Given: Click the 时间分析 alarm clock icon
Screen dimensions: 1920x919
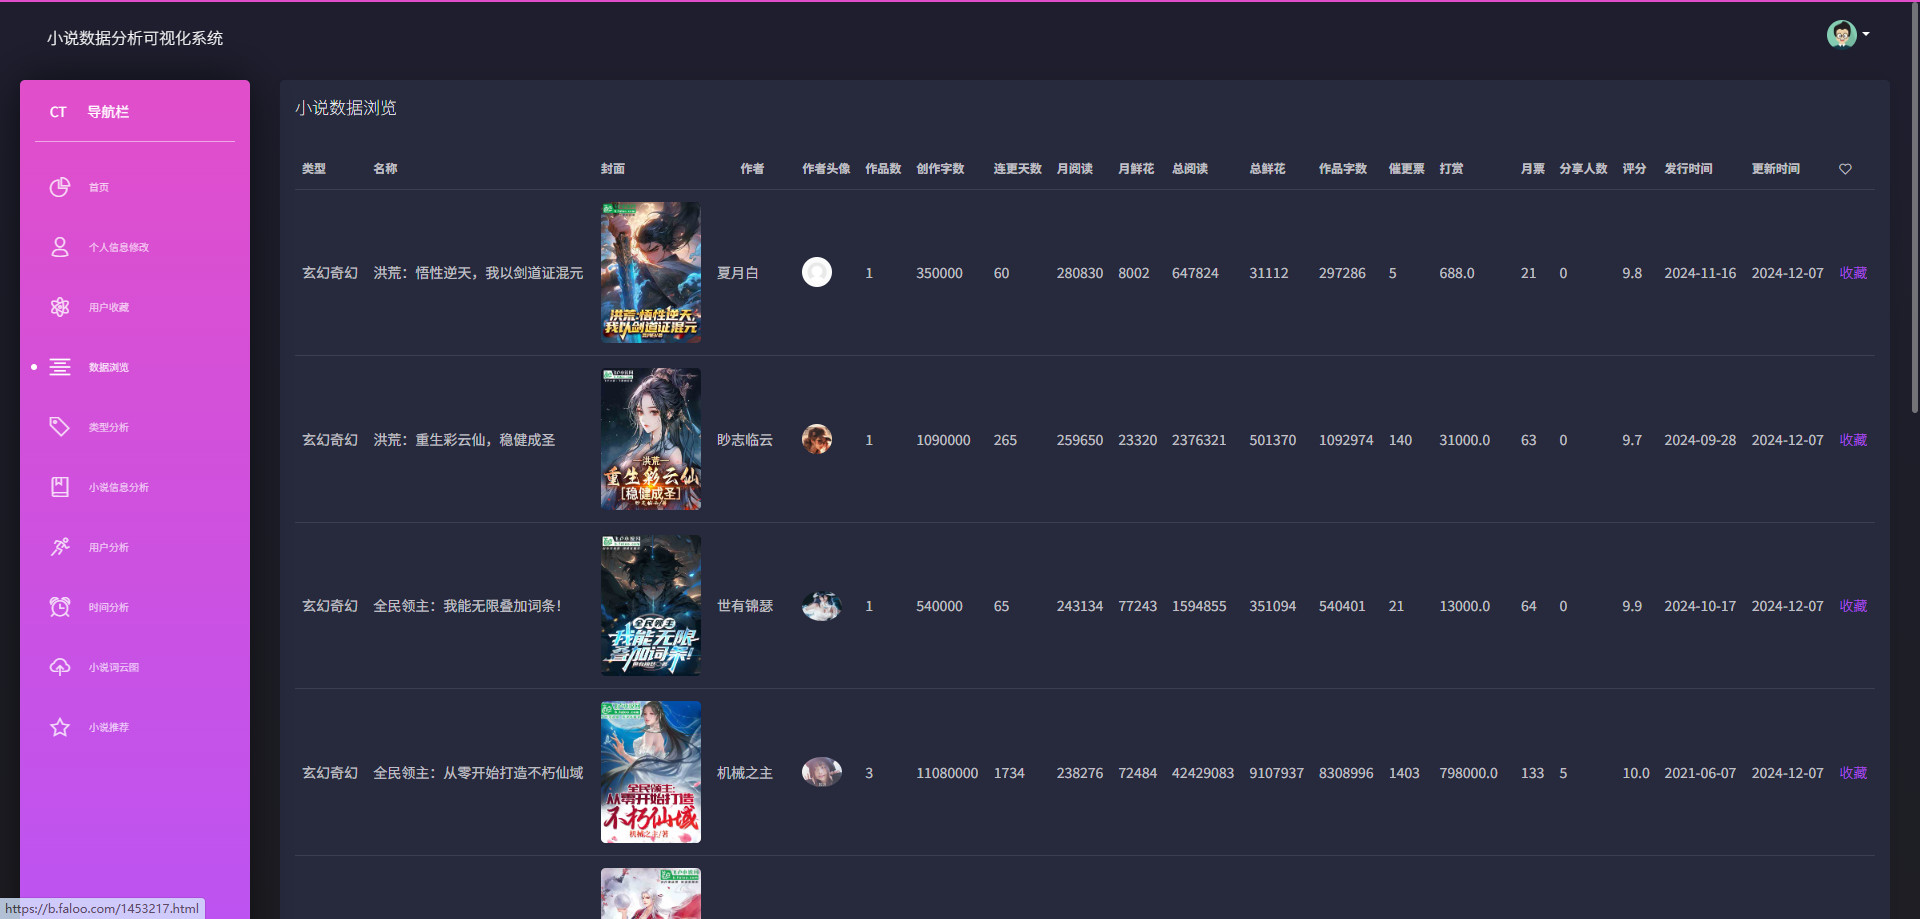Looking at the screenshot, I should [x=60, y=607].
